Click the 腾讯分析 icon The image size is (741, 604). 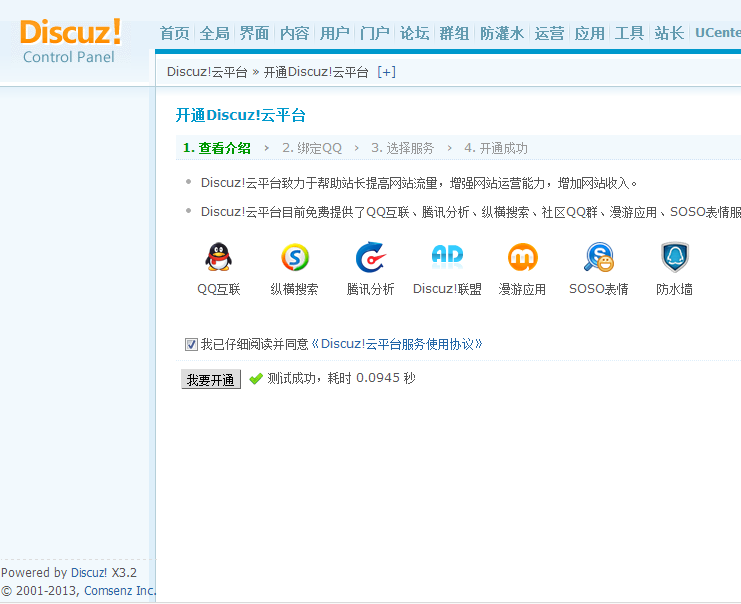pyautogui.click(x=370, y=257)
